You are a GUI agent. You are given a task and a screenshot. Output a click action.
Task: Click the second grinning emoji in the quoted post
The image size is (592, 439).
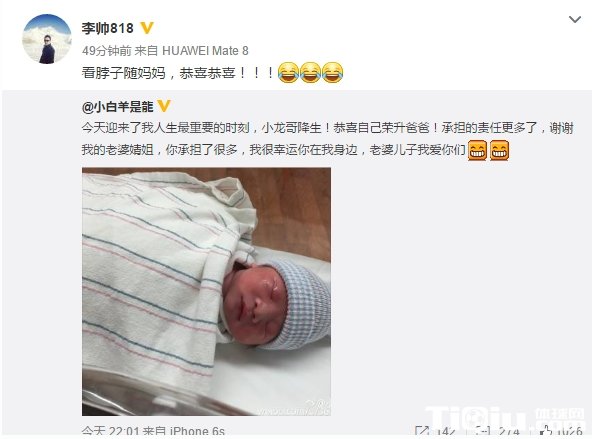pyautogui.click(x=499, y=150)
